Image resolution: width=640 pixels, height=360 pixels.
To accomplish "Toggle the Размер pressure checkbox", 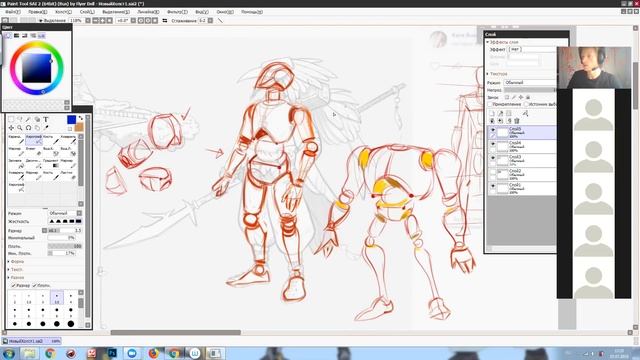I will 13,285.
